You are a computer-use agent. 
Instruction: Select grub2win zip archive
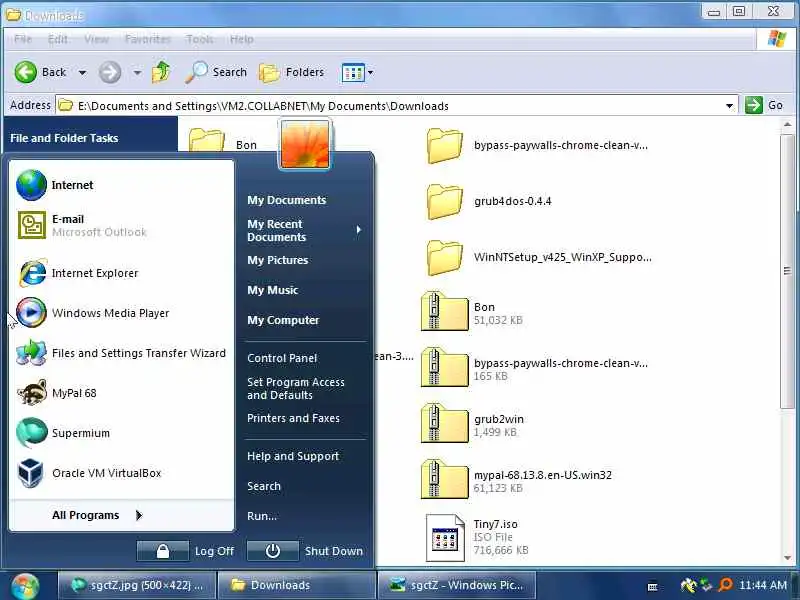[x=444, y=424]
